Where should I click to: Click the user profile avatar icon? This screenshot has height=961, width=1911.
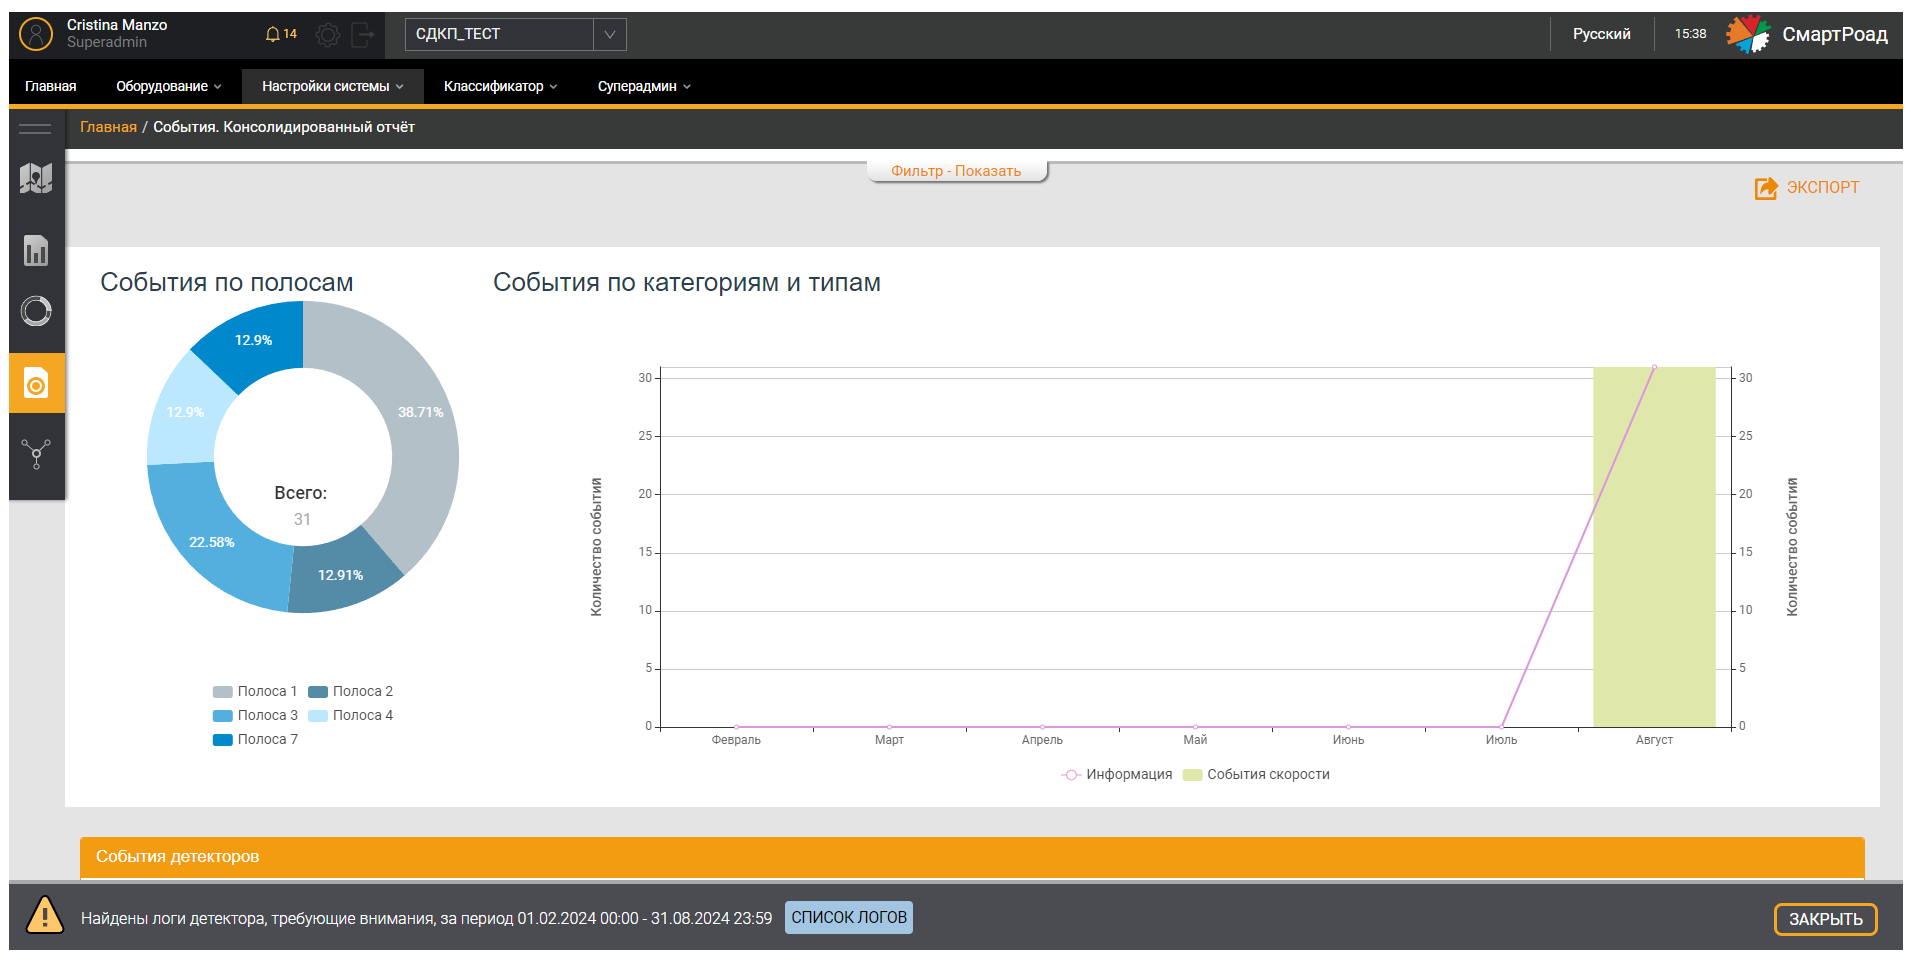(36, 34)
